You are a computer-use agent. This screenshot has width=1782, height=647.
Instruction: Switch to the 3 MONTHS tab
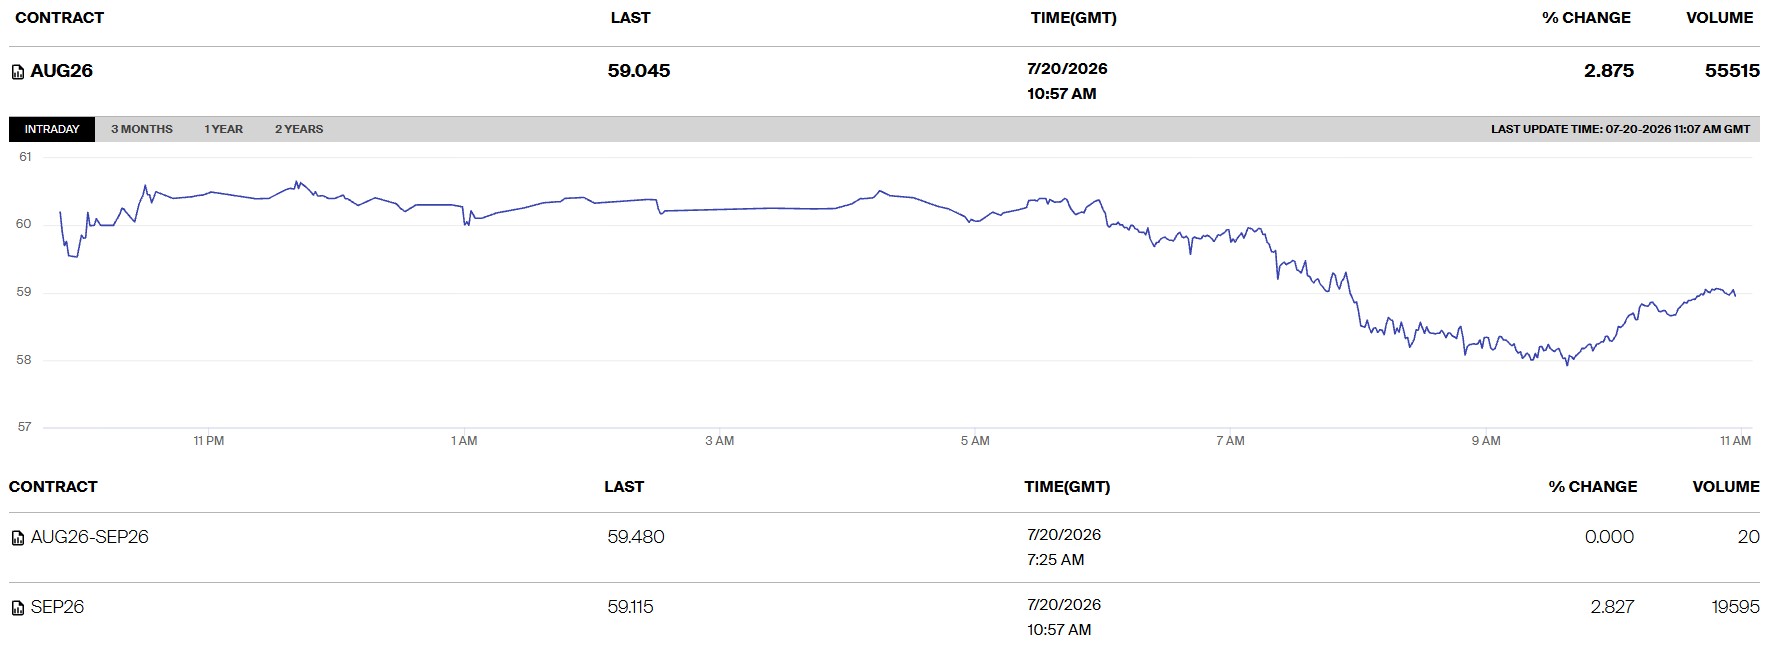[x=142, y=129]
